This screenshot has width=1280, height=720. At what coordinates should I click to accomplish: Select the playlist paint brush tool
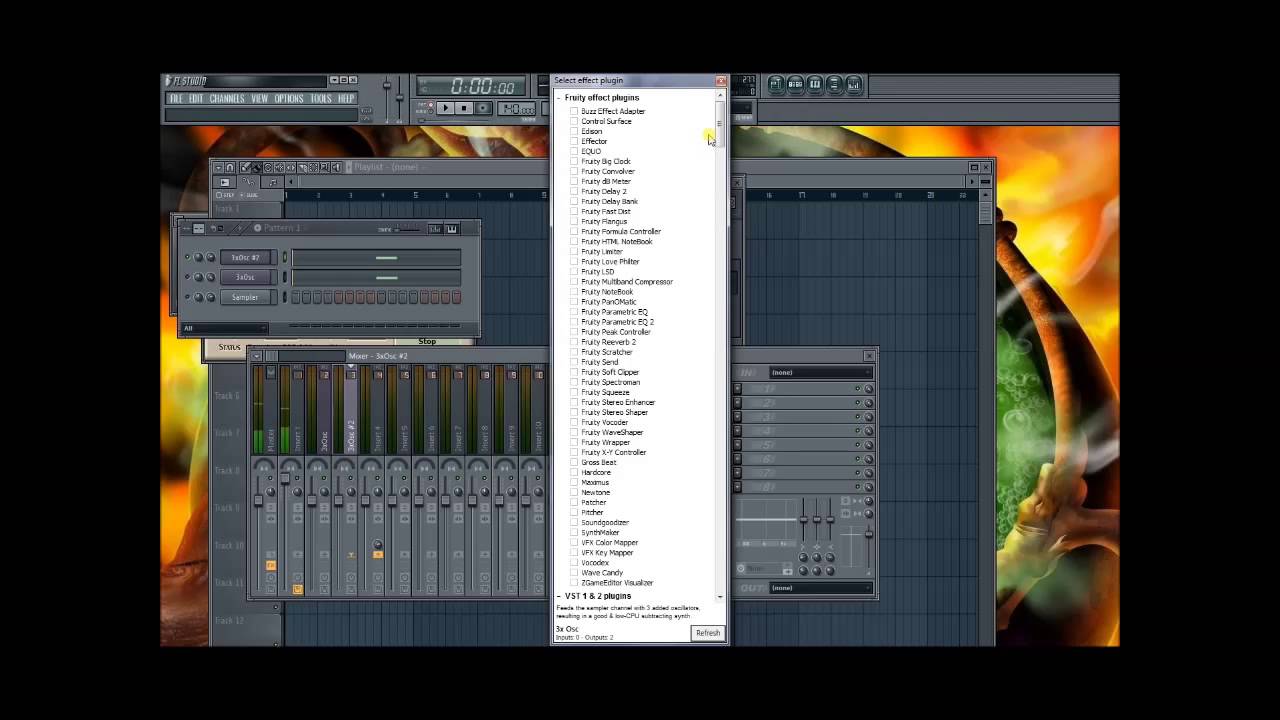[x=256, y=167]
